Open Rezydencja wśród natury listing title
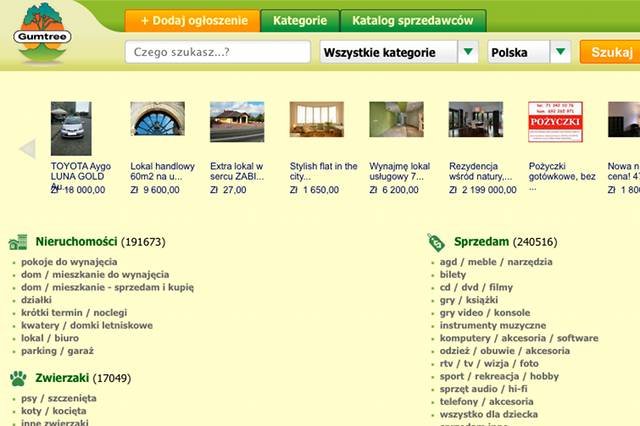 tap(480, 171)
